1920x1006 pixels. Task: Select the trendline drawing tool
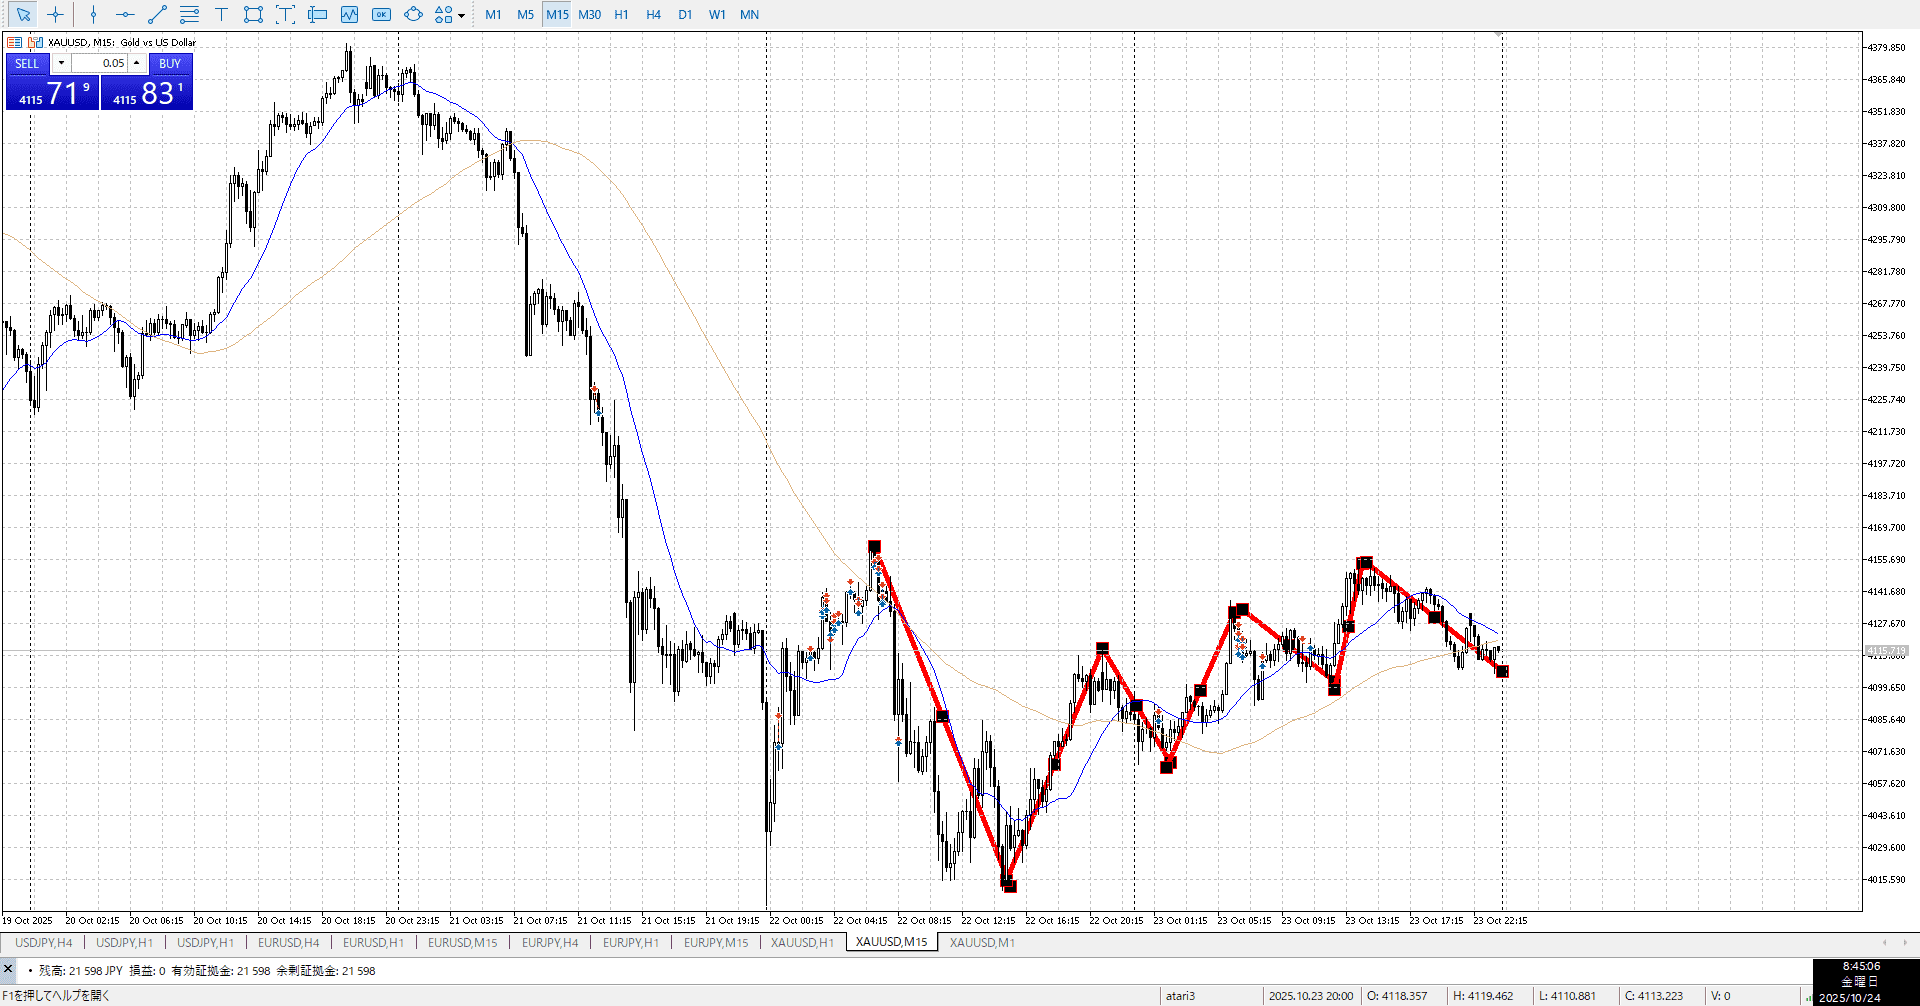(157, 14)
